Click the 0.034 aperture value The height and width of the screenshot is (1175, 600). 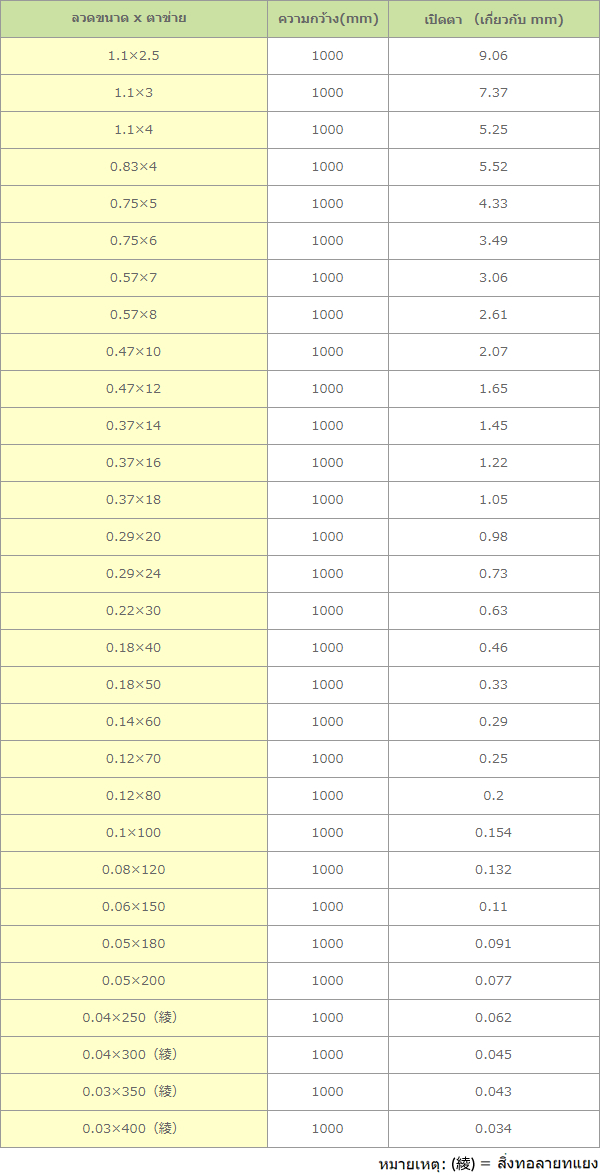pyautogui.click(x=493, y=1129)
